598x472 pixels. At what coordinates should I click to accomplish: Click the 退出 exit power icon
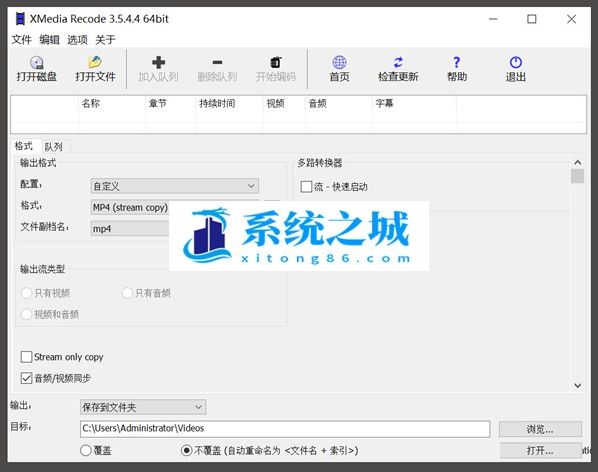click(x=516, y=62)
